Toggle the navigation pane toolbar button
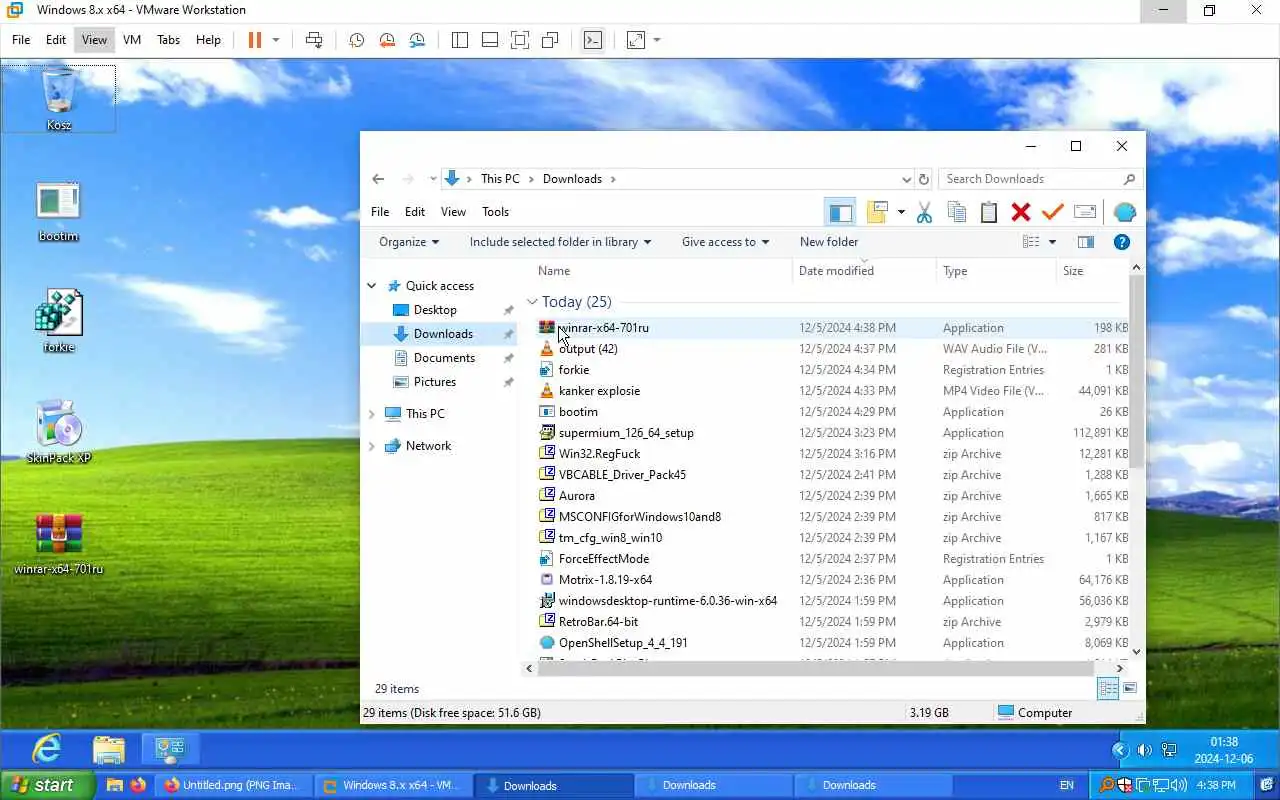Viewport: 1280px width, 800px height. pyautogui.click(x=841, y=212)
